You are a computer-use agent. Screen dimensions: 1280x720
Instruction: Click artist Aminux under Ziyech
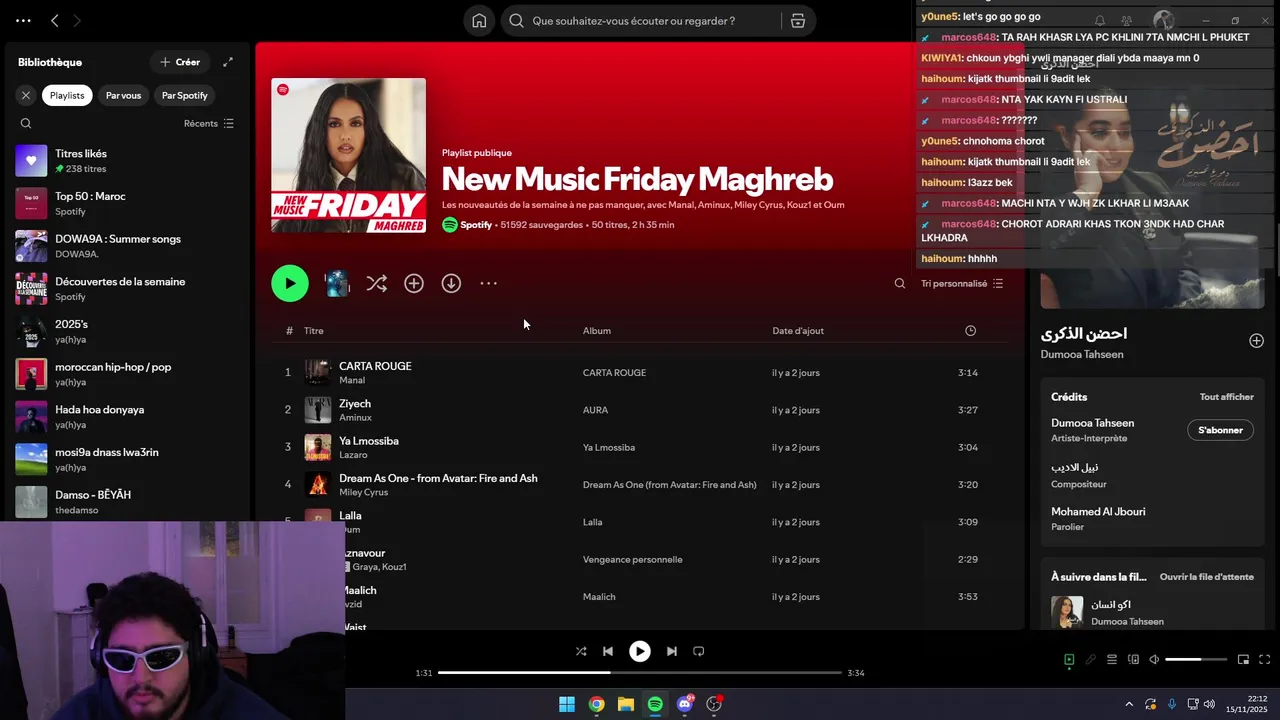tap(355, 418)
